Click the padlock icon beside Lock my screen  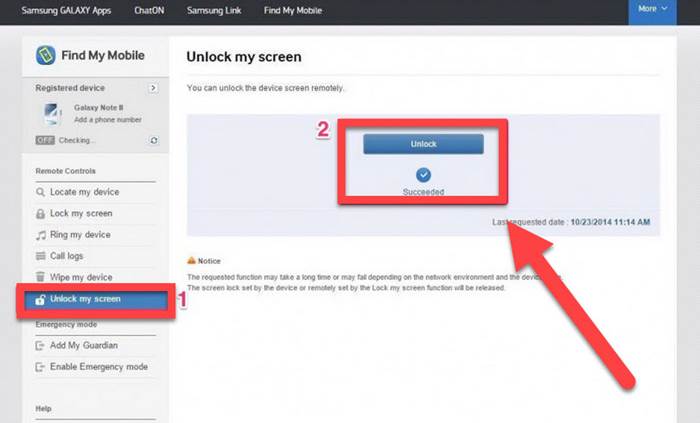(x=40, y=214)
